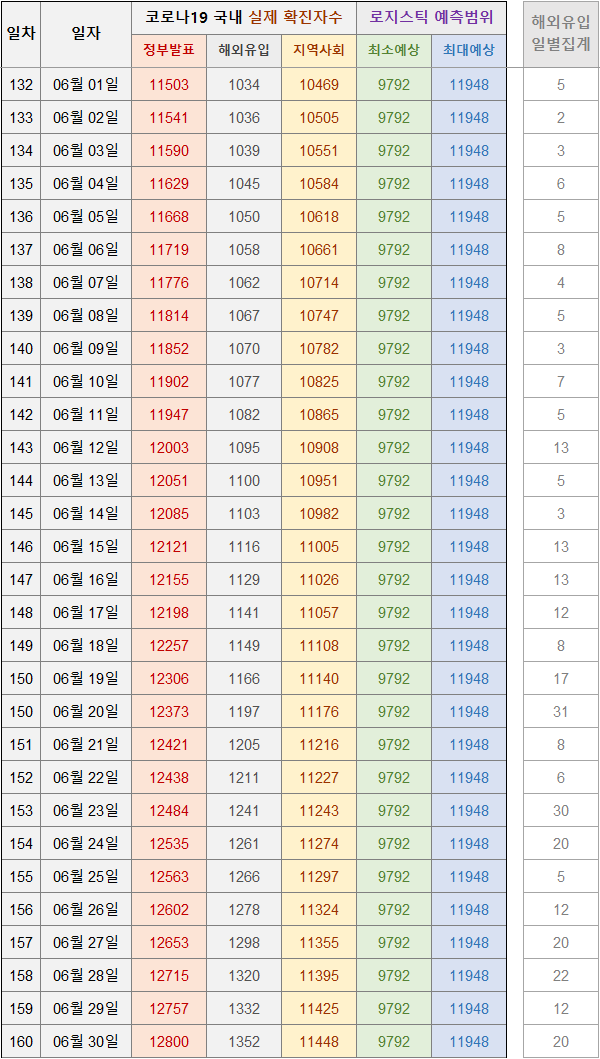Click the 최대예상 column header
Screen dimensions: 600x1059
pos(469,51)
